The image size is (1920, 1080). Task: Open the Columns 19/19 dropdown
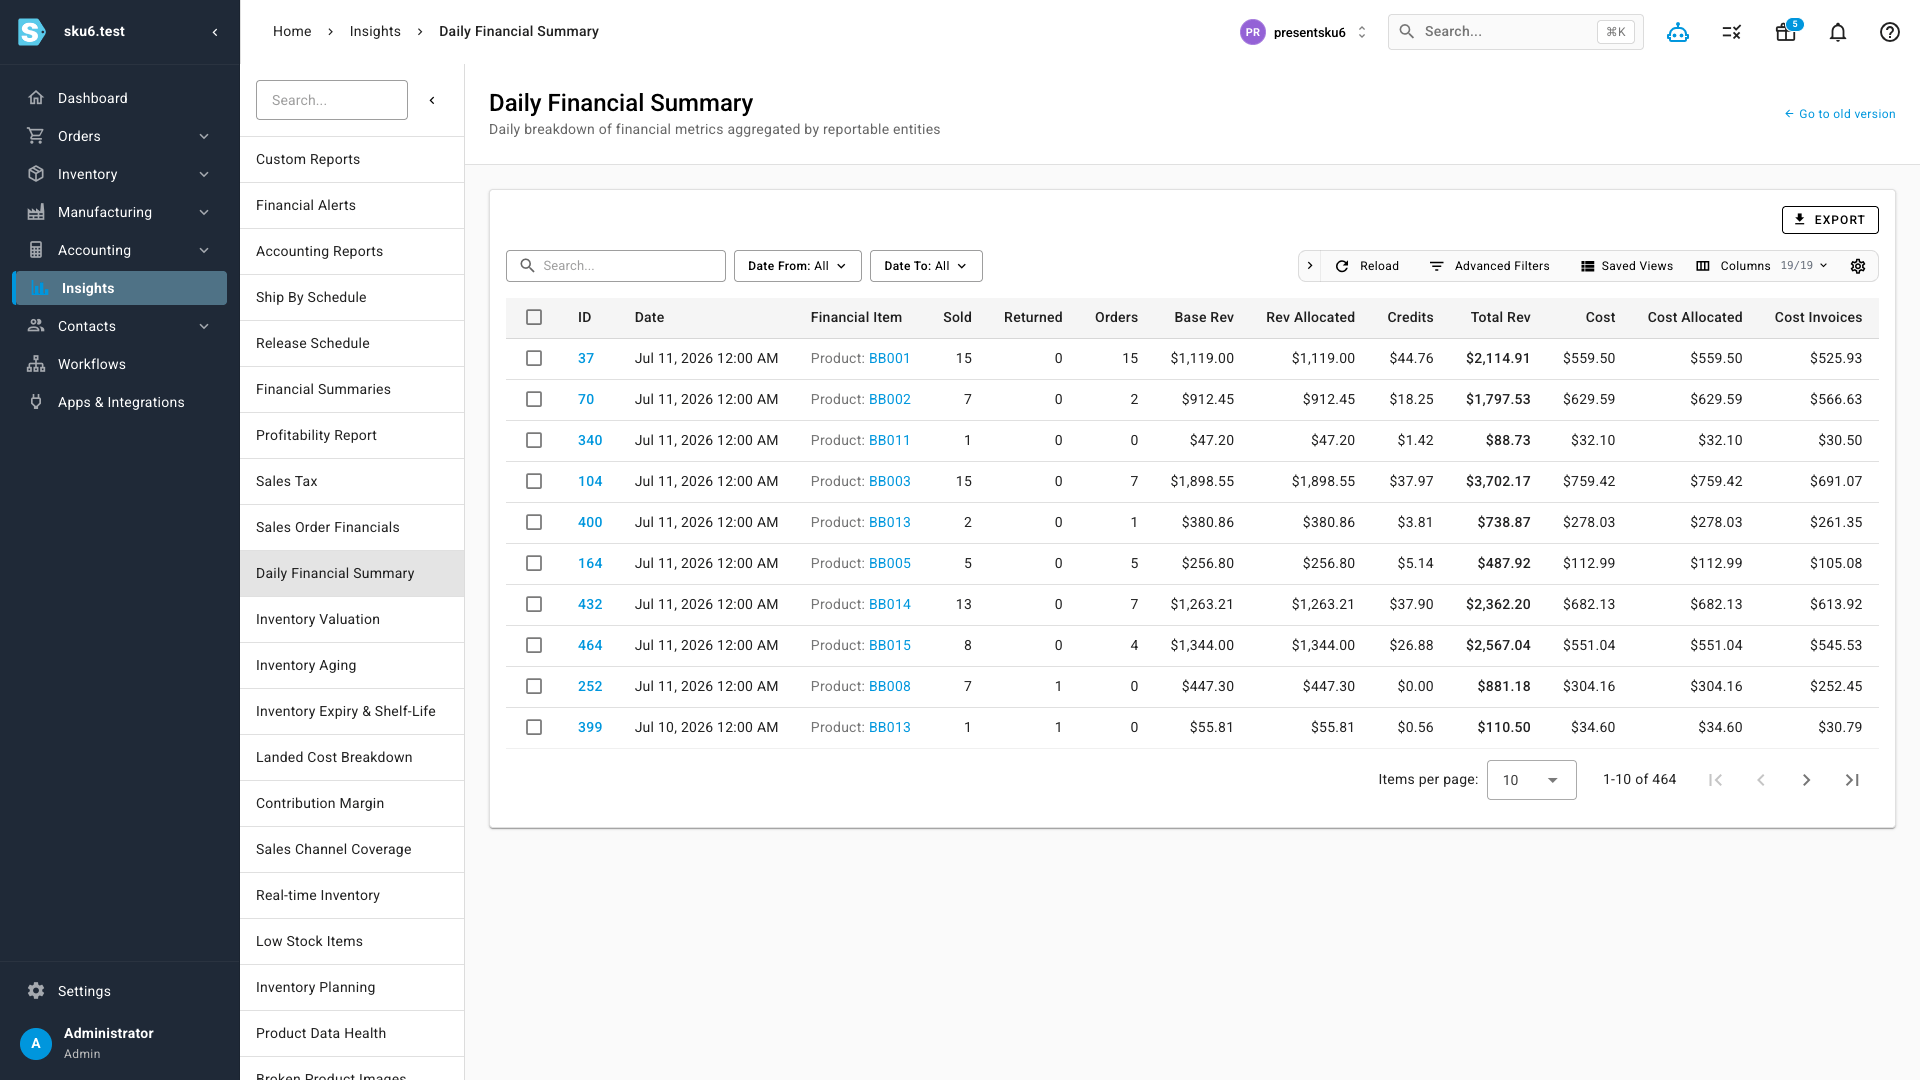[x=1762, y=266]
